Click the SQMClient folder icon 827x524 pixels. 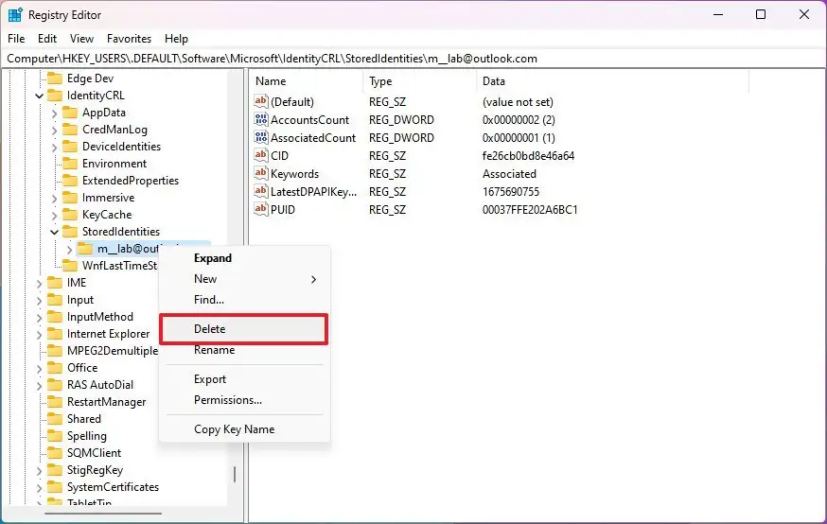pos(54,453)
